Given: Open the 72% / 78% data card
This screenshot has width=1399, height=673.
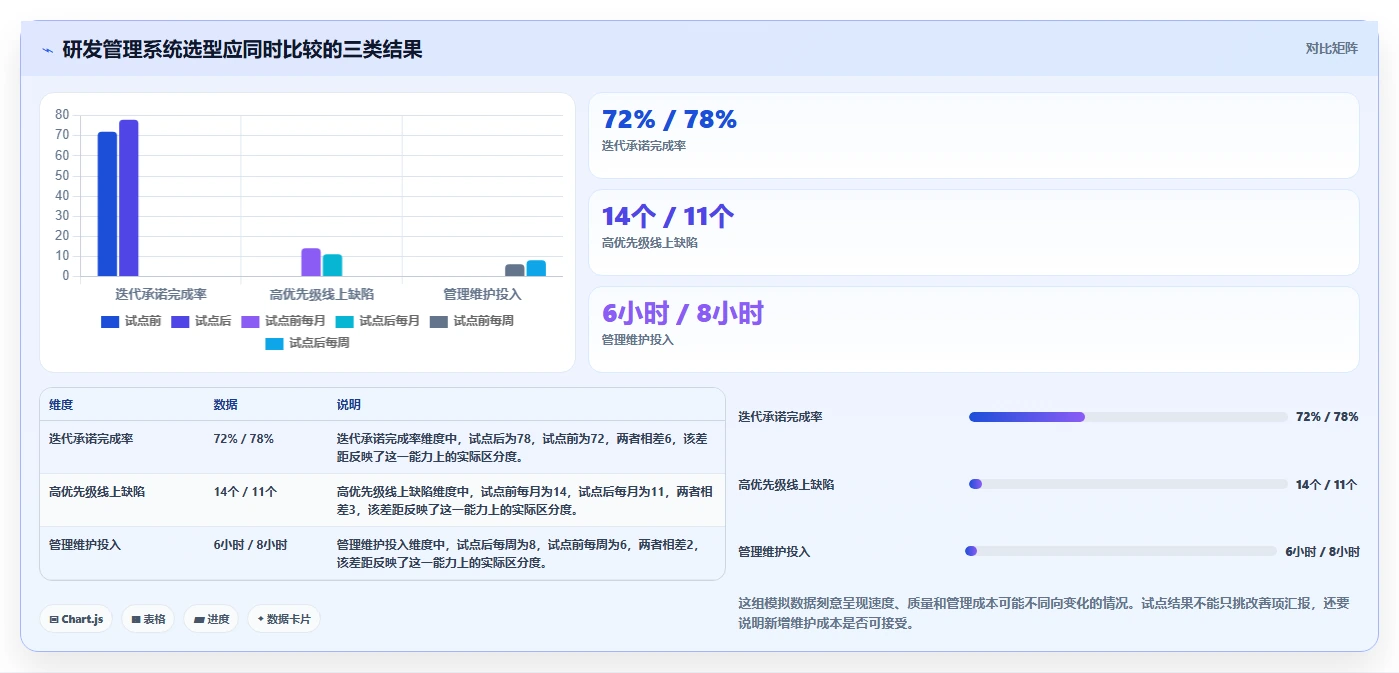Looking at the screenshot, I should point(974,136).
